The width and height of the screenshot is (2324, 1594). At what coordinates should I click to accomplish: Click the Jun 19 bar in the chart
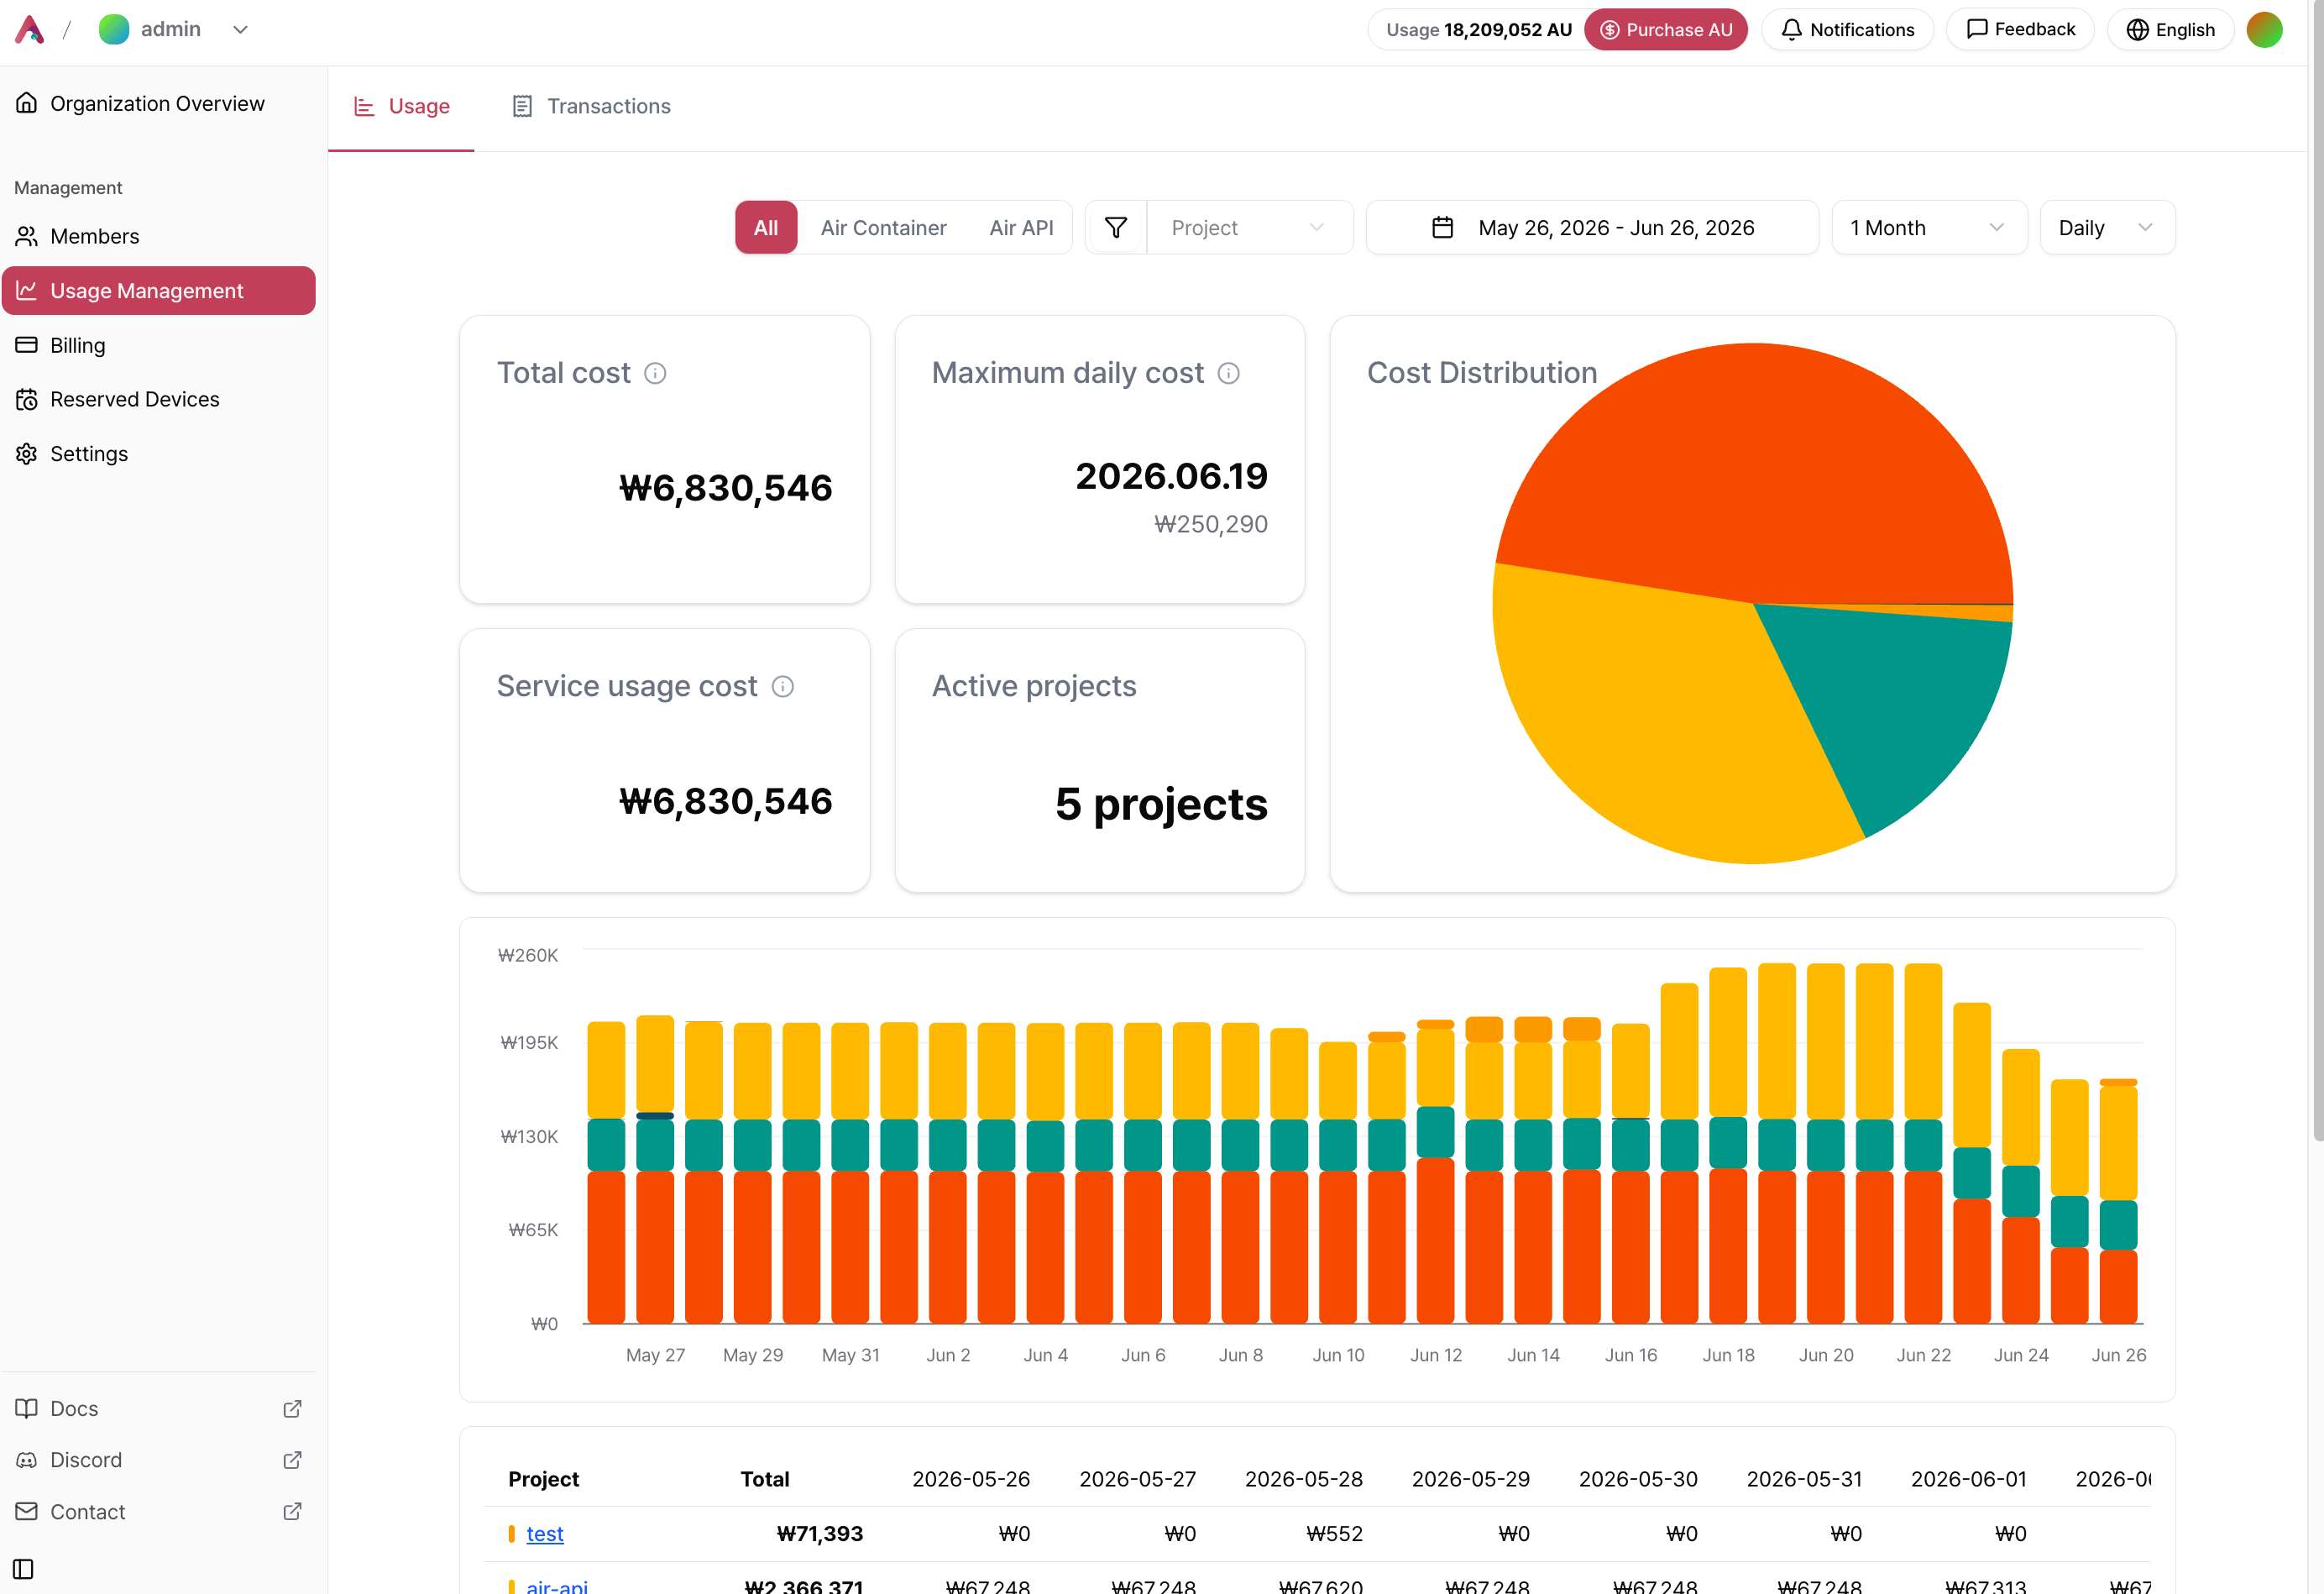(x=1776, y=1143)
